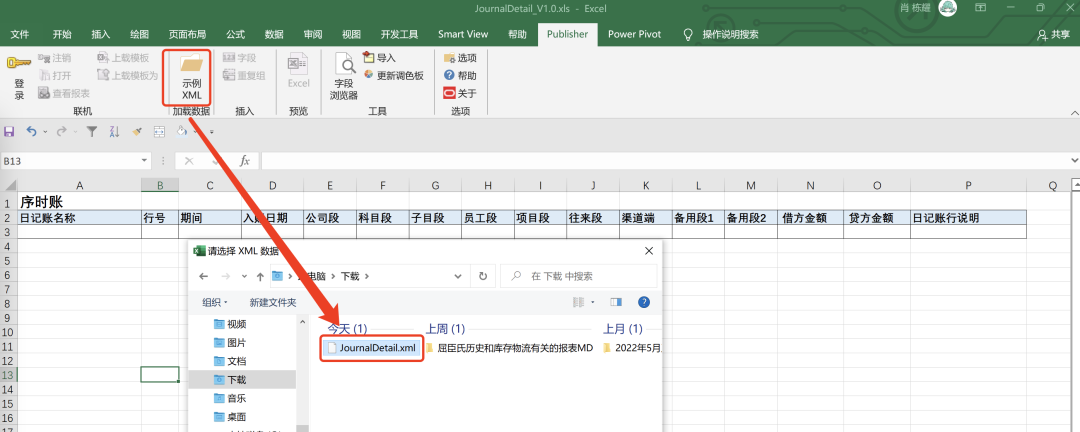Click the fx insert function button
This screenshot has height=432, width=1080.
point(244,161)
